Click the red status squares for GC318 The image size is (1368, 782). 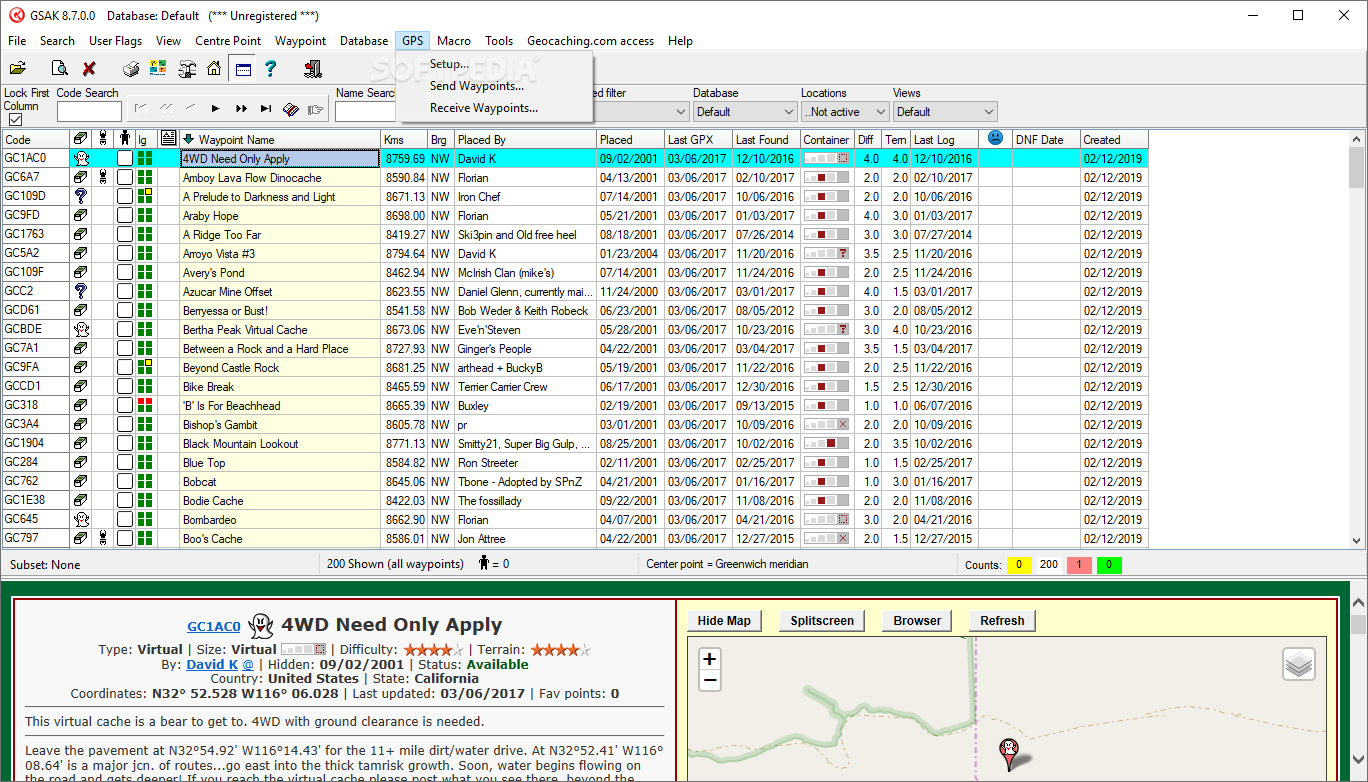click(x=145, y=405)
